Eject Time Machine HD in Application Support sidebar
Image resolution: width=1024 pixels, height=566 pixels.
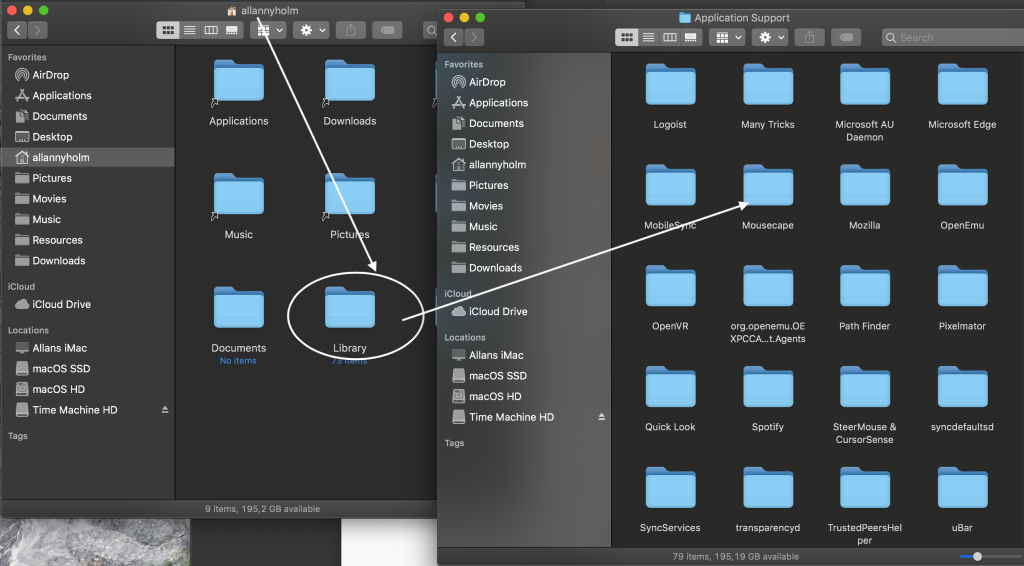[x=601, y=417]
